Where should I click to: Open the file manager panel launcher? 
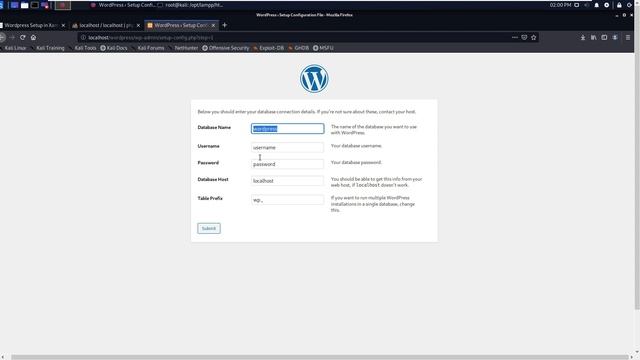24,5
